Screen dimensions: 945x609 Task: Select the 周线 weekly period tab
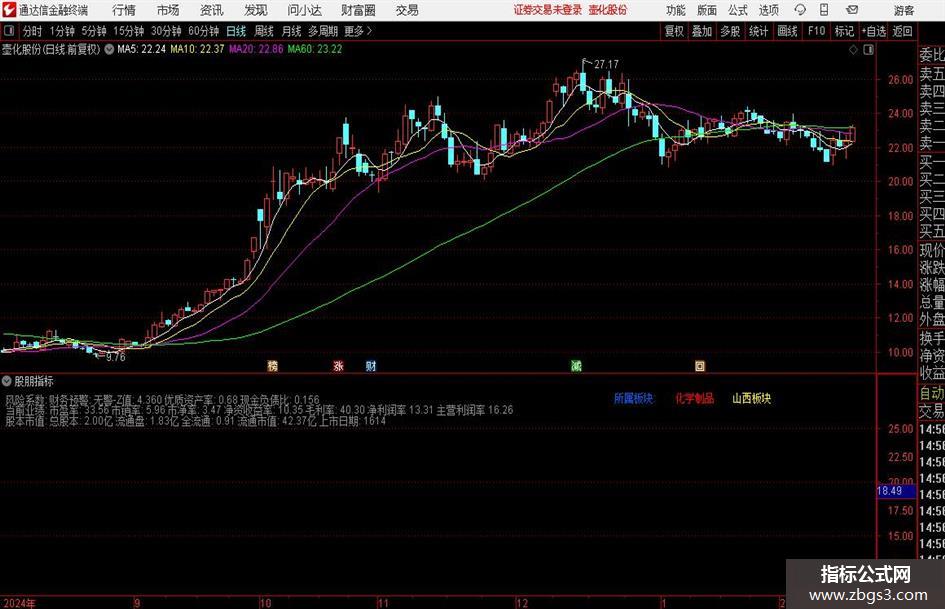tap(264, 31)
